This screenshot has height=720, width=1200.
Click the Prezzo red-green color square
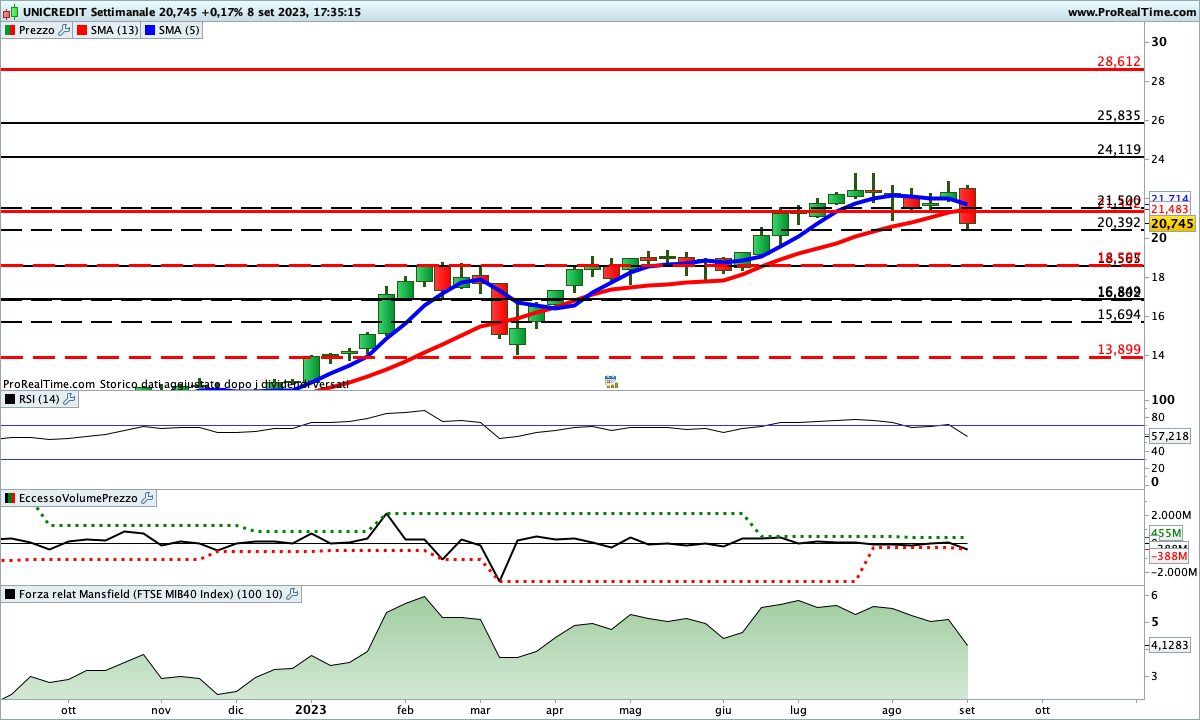click(9, 30)
